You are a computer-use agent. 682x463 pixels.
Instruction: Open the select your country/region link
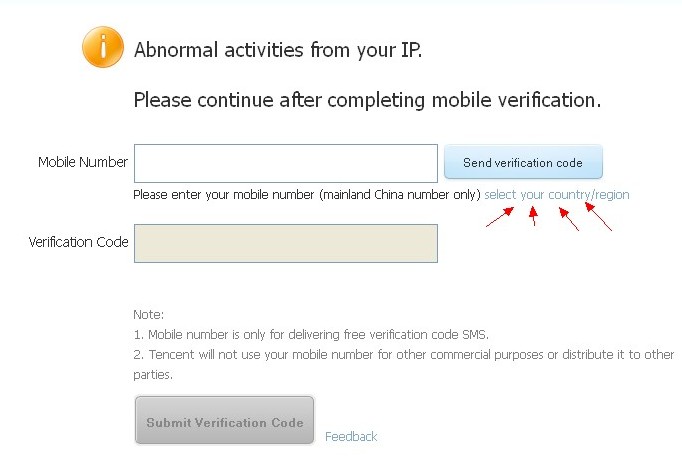click(x=557, y=194)
